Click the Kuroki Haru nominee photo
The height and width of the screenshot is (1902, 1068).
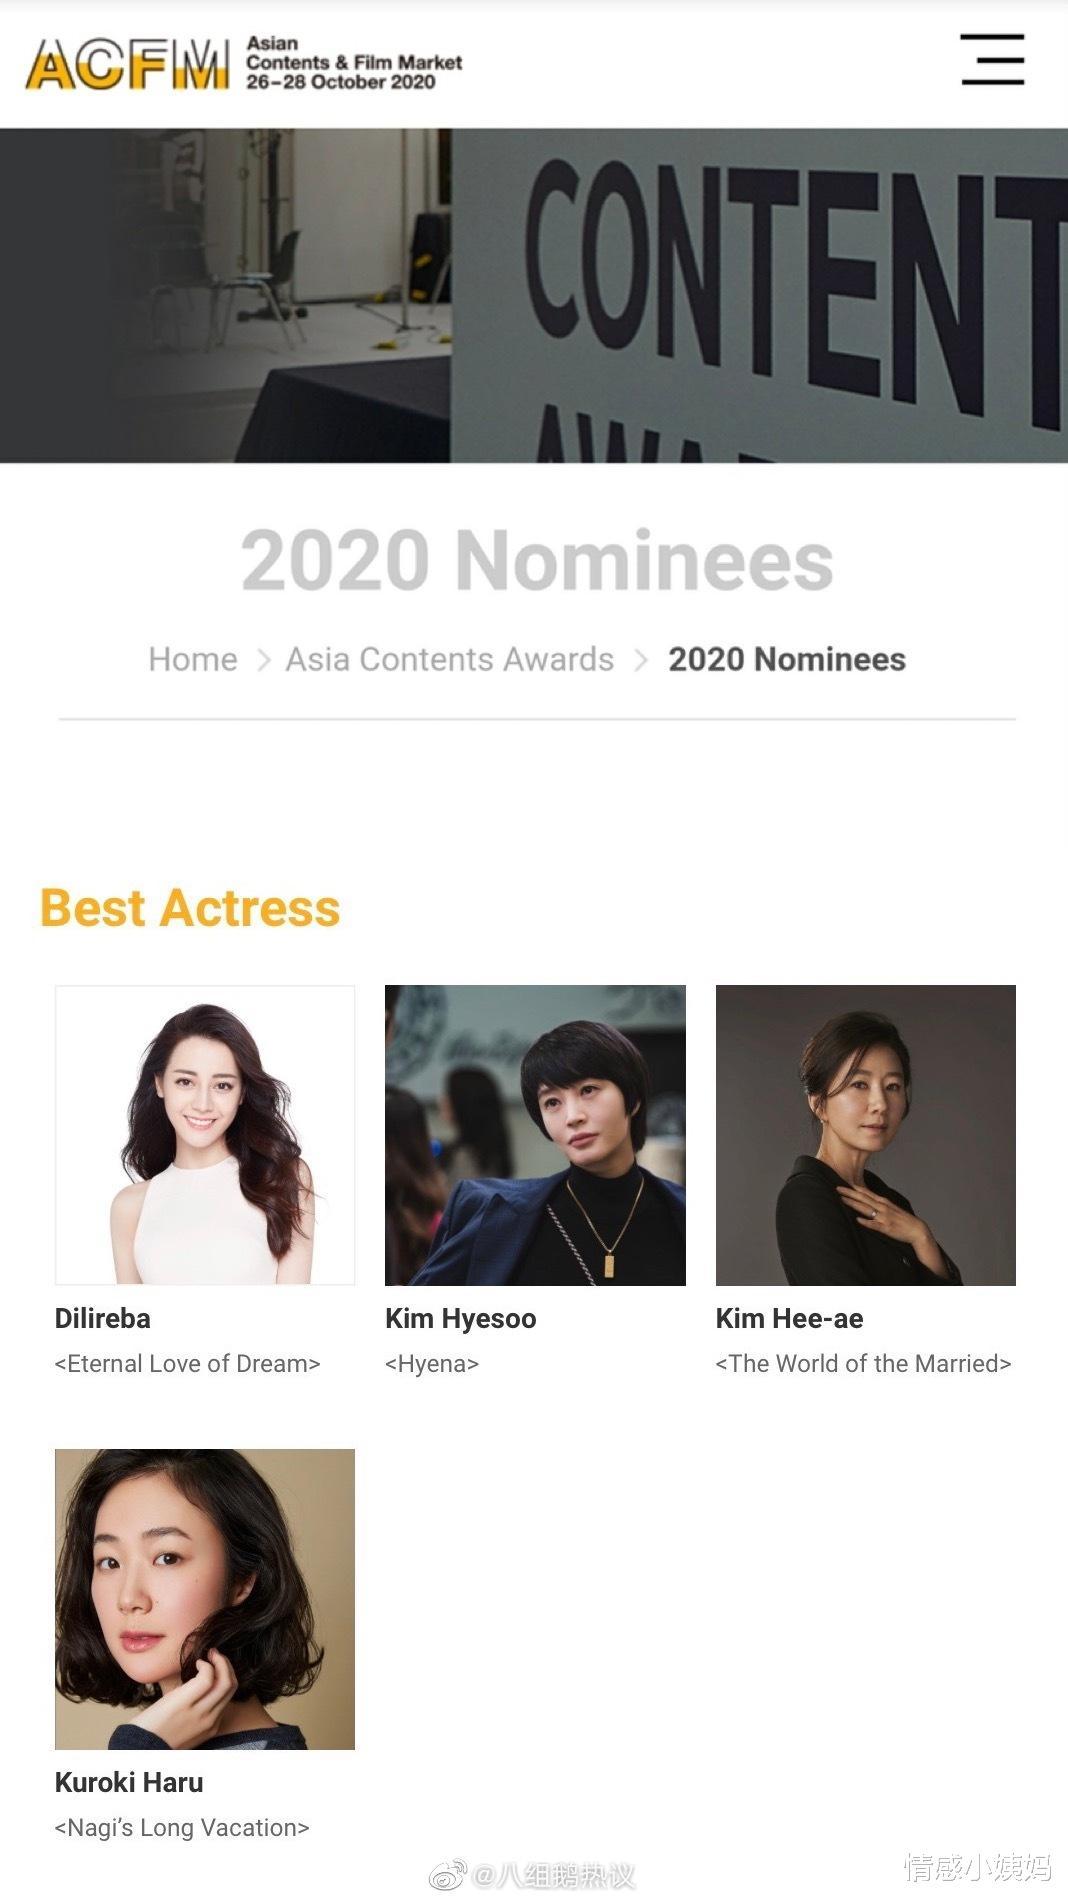click(x=205, y=1599)
